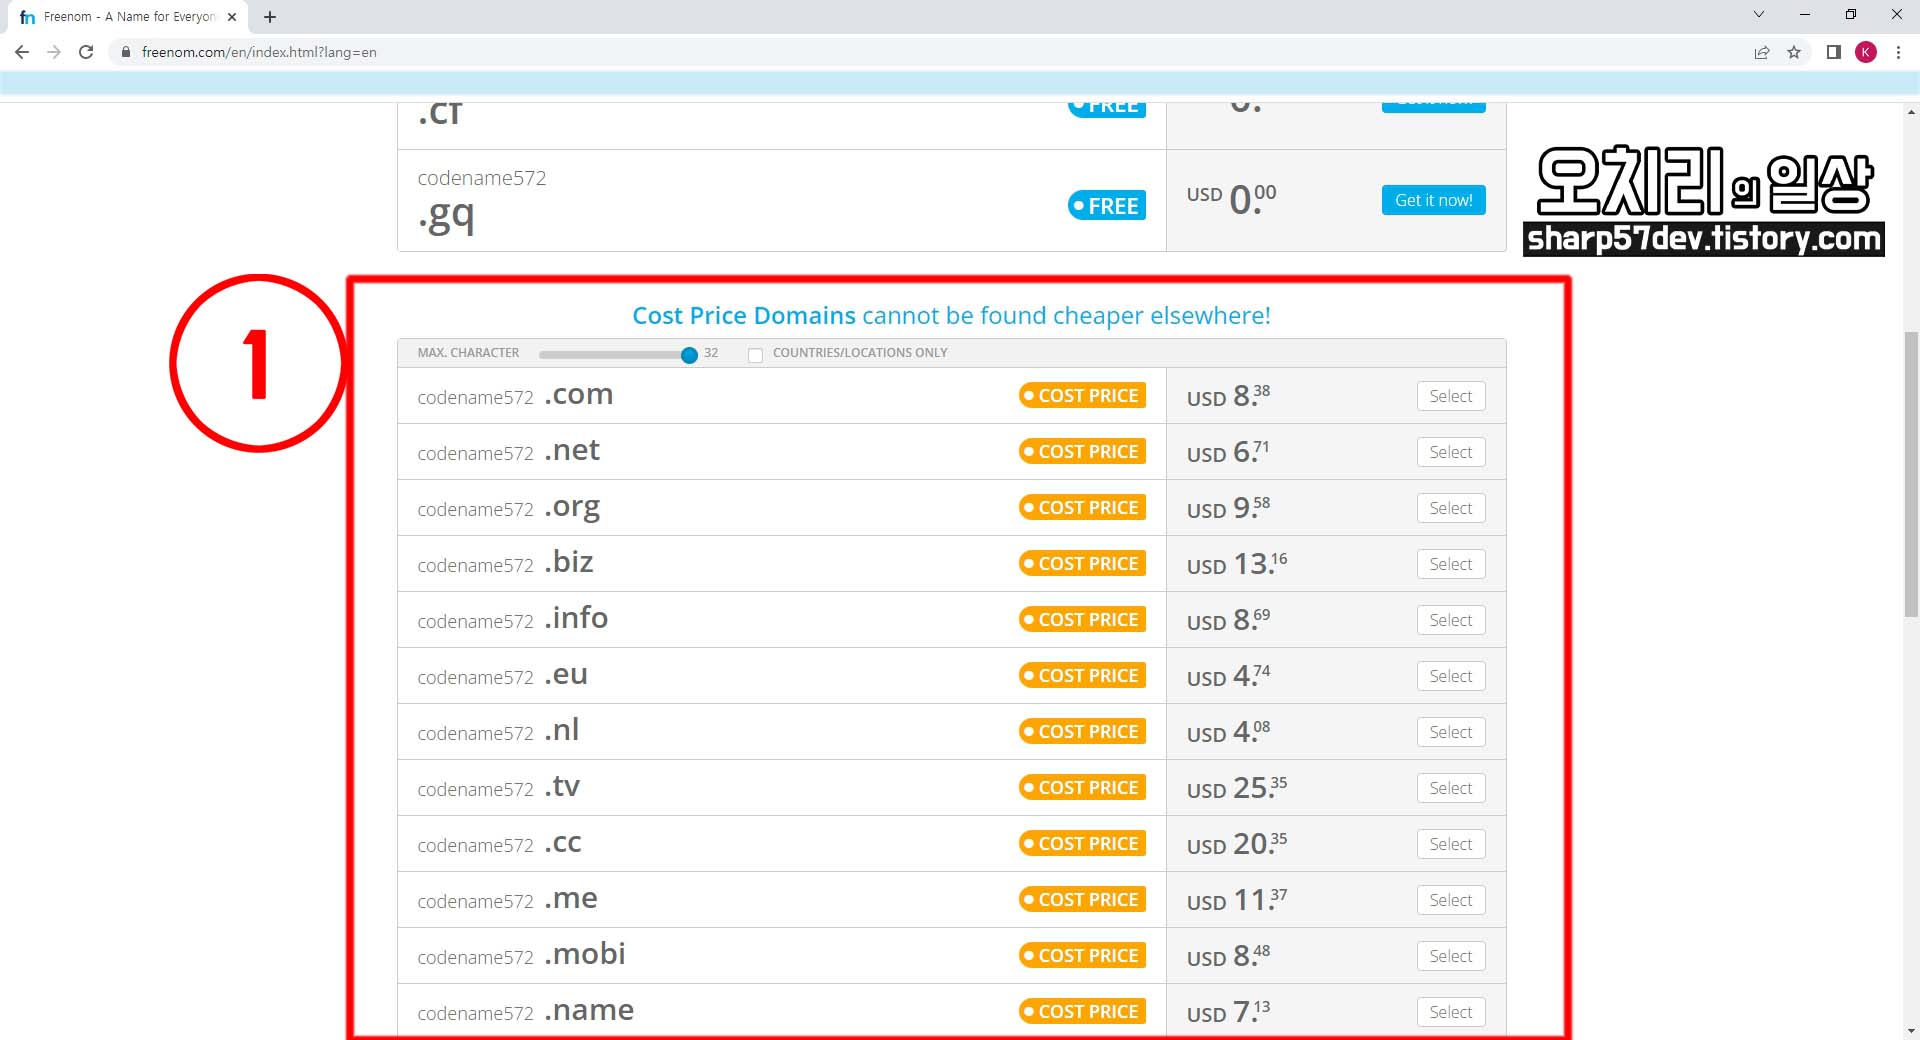Click the scrollbar down arrow
This screenshot has width=1920, height=1040.
pyautogui.click(x=1911, y=1031)
